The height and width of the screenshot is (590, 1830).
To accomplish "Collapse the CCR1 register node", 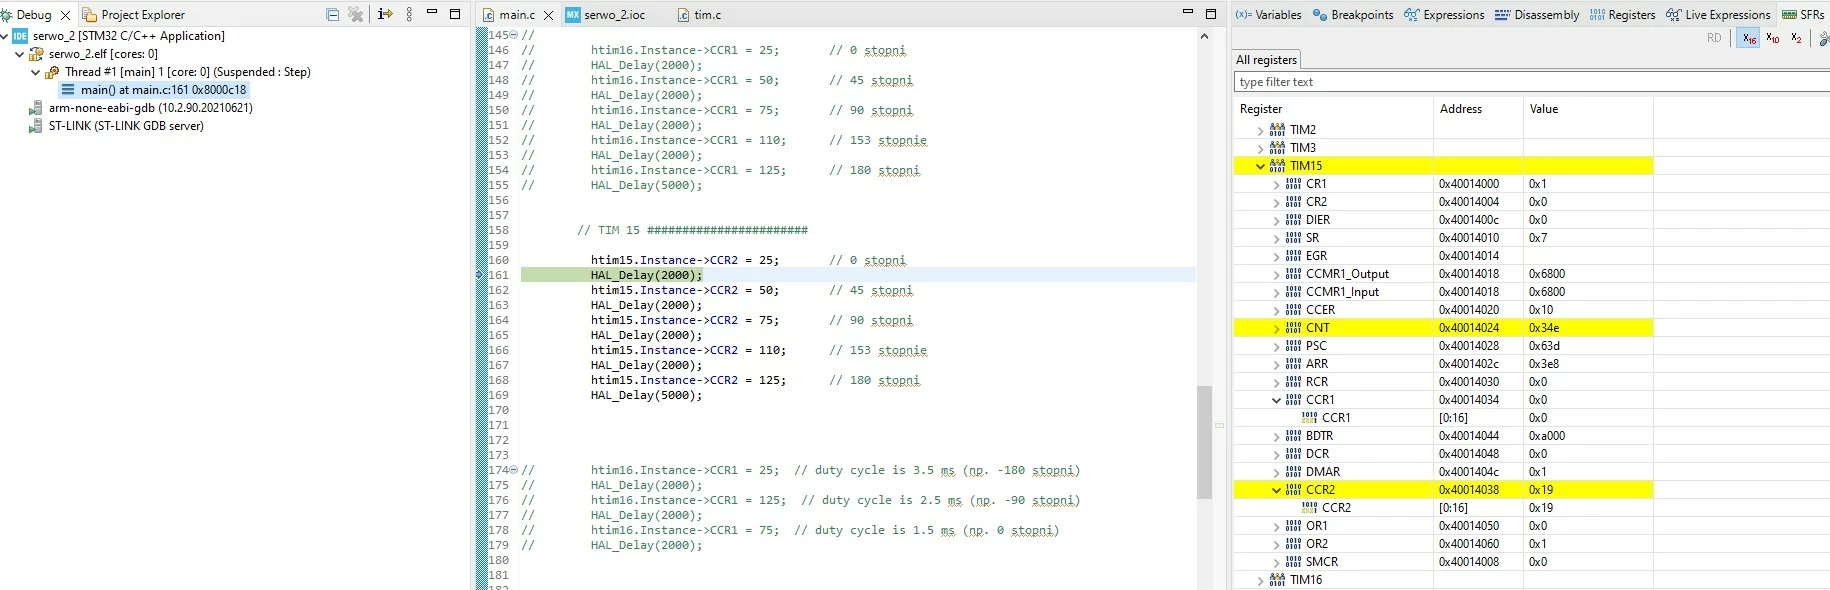I will [x=1276, y=400].
